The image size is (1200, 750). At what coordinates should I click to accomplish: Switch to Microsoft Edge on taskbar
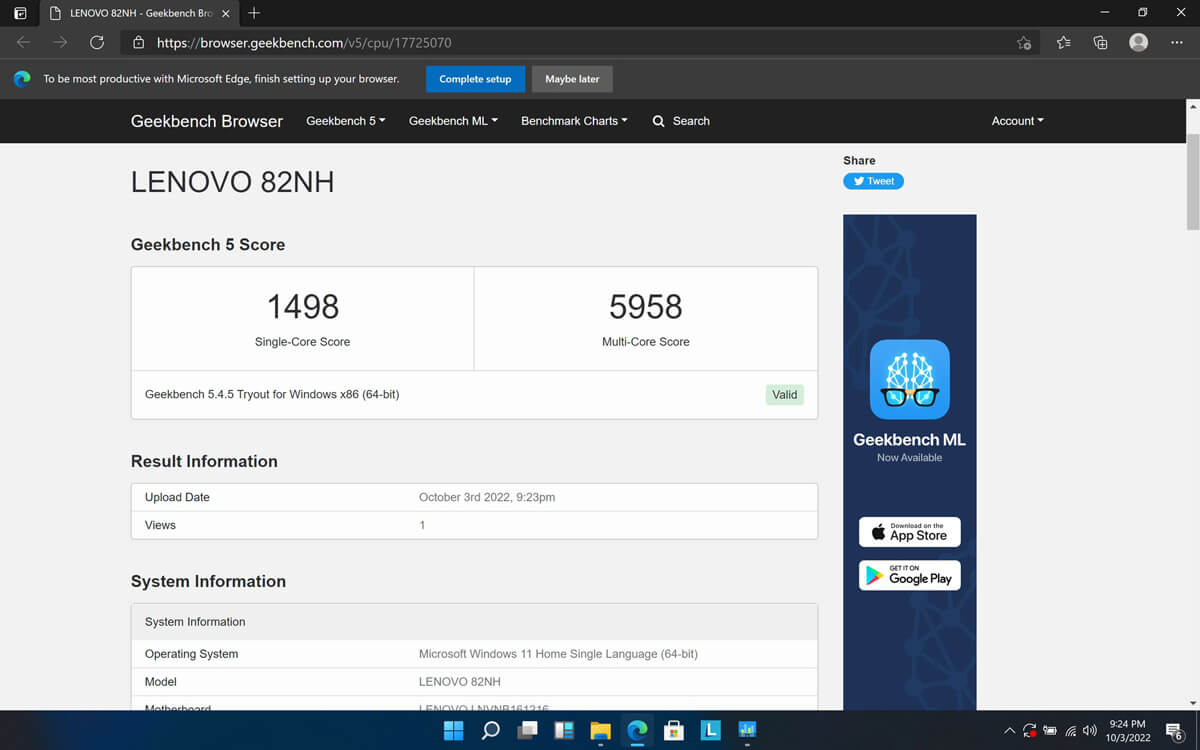pos(637,730)
